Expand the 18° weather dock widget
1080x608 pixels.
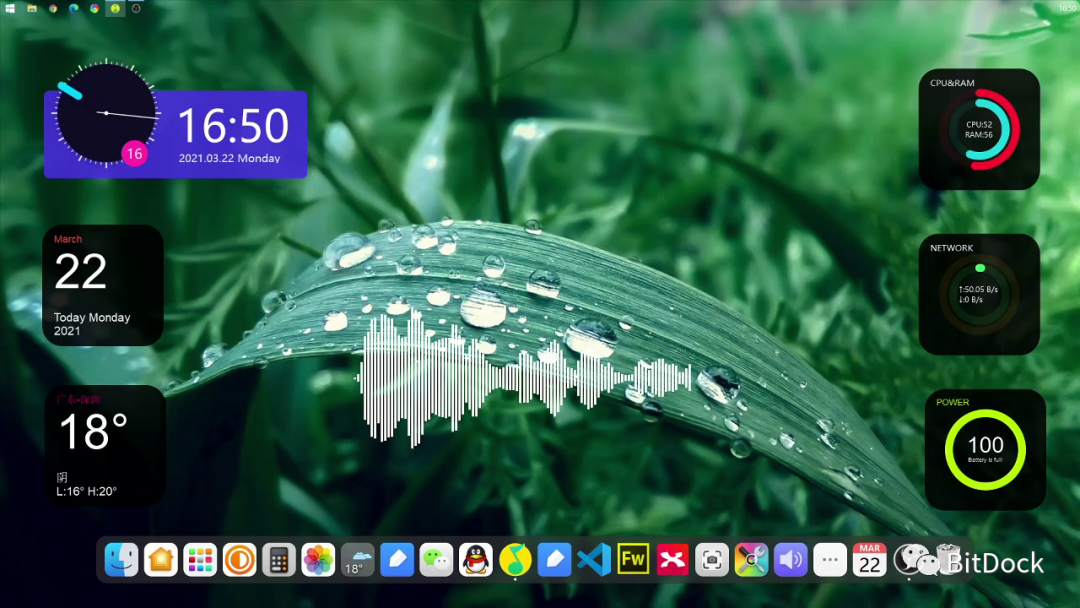(x=356, y=560)
